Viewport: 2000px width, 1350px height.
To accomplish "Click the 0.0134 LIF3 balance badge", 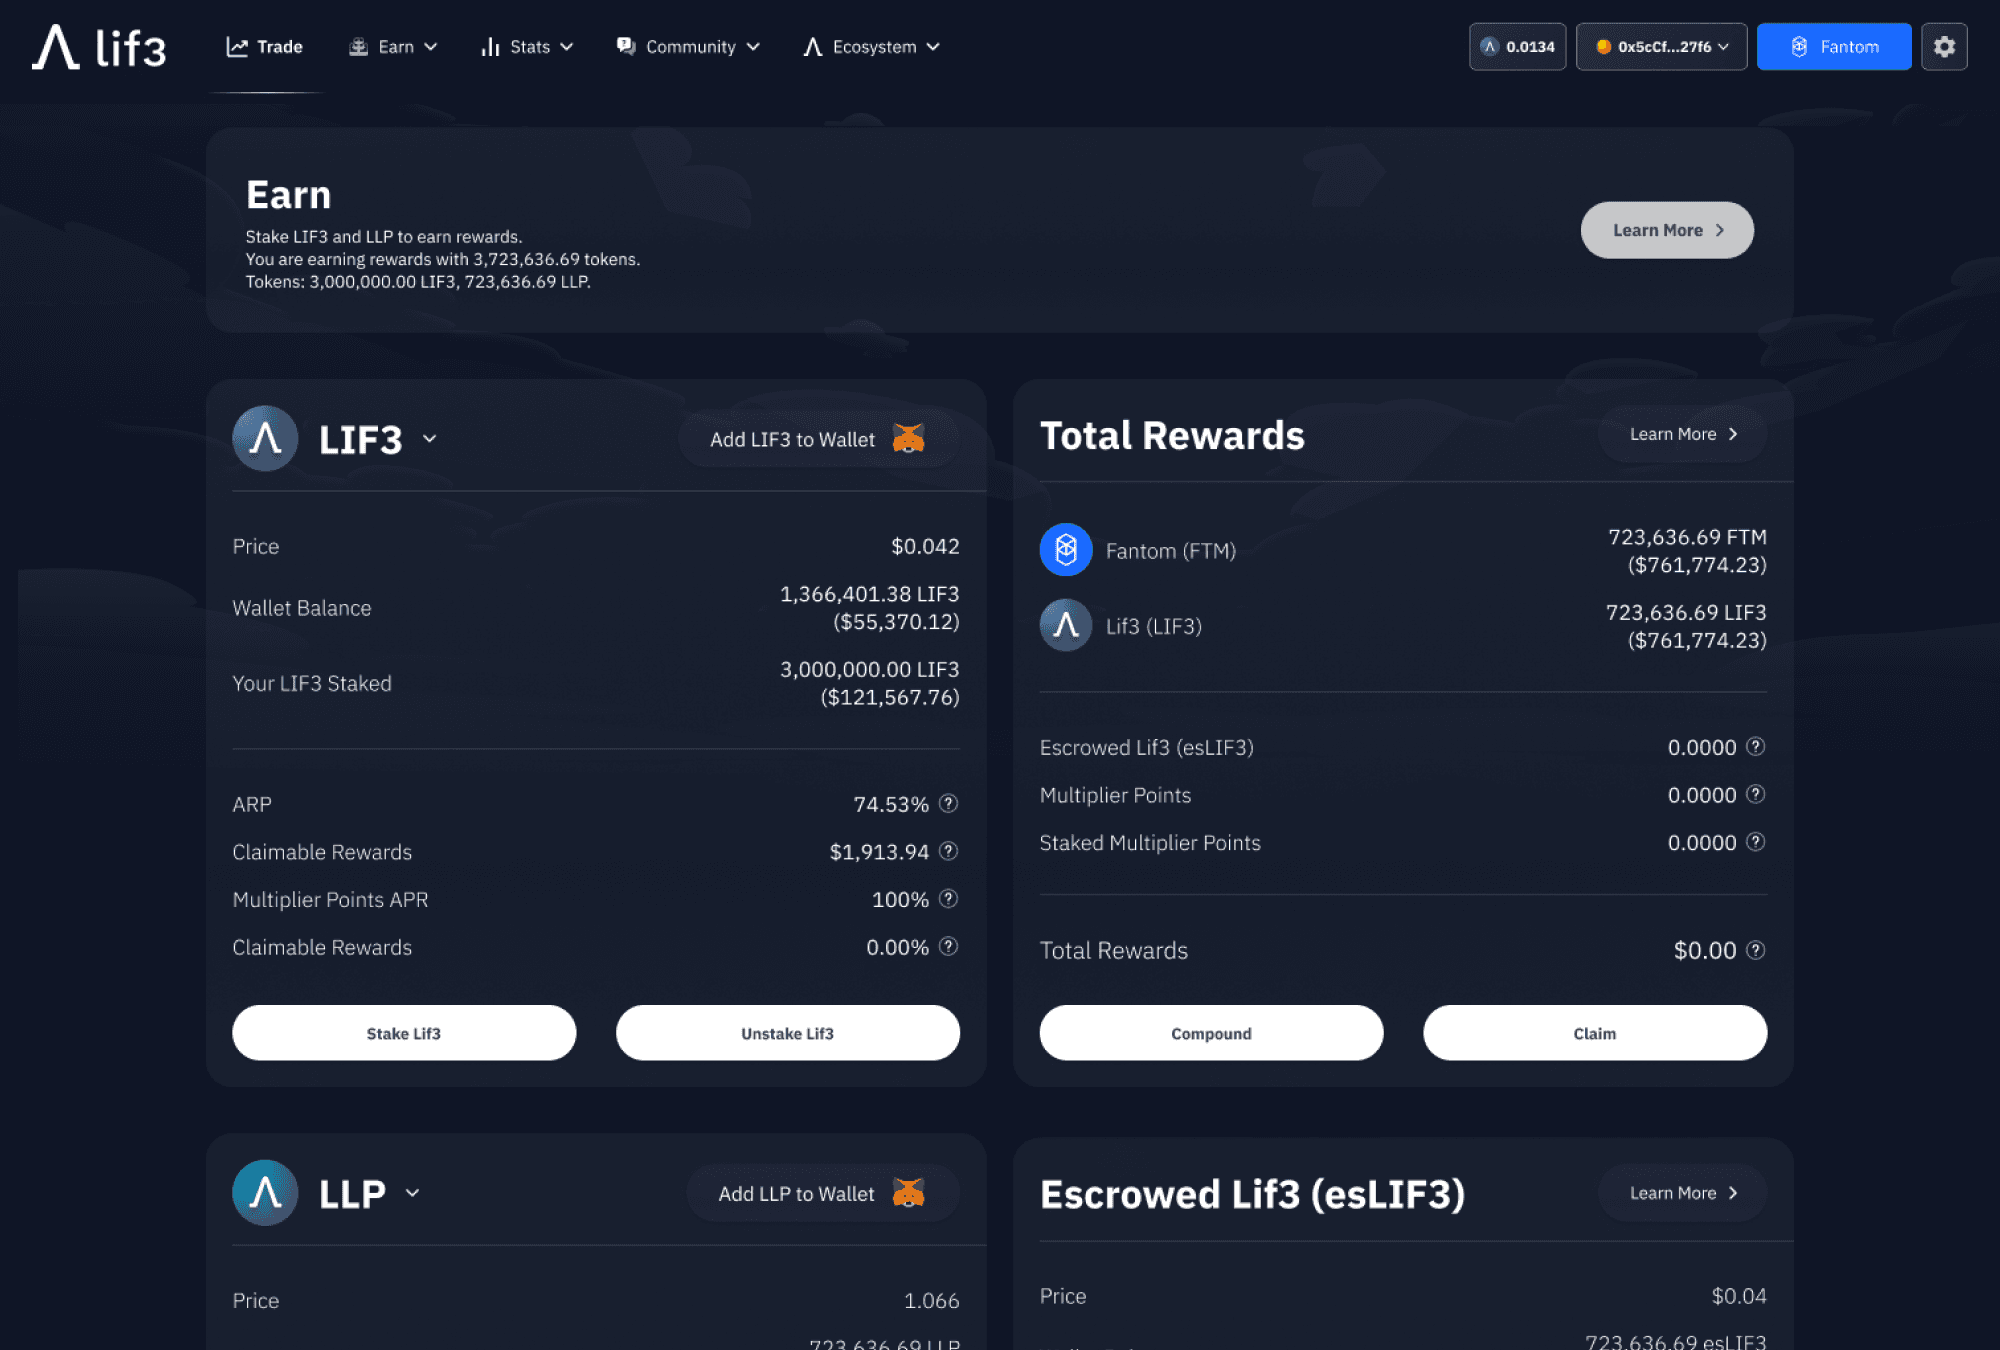I will pyautogui.click(x=1517, y=47).
